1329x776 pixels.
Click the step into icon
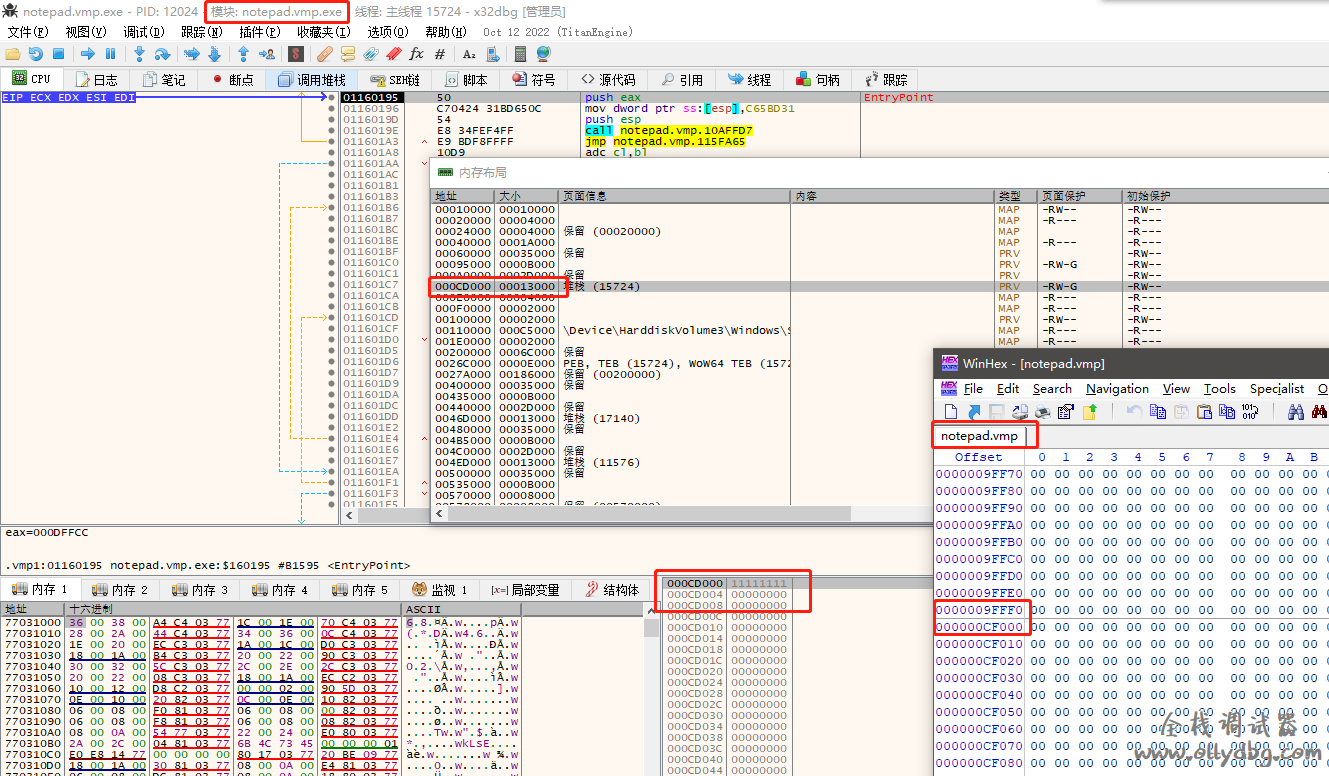tap(140, 54)
